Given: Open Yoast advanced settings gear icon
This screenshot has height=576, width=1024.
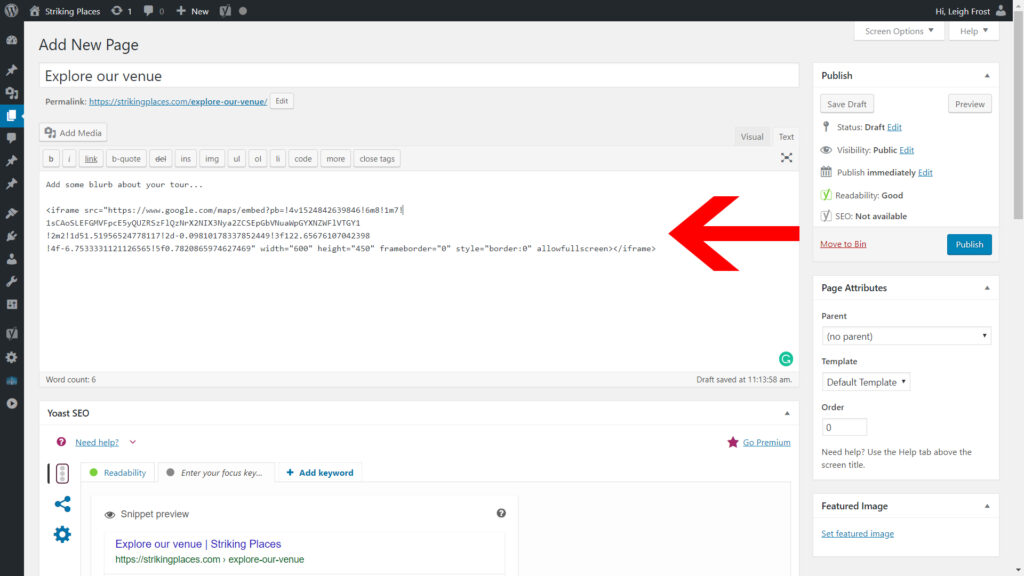Looking at the screenshot, I should 62,534.
